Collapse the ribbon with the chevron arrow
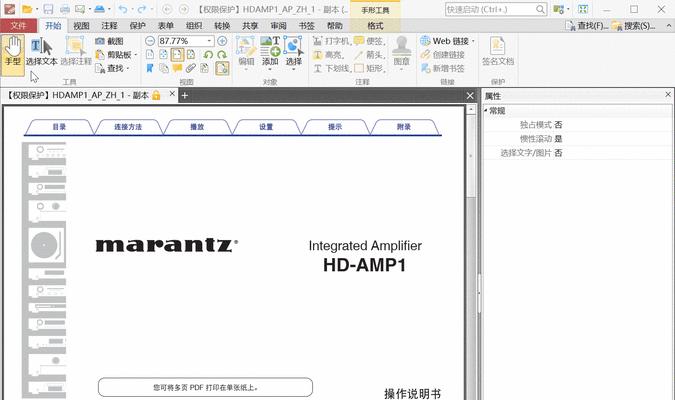The image size is (675, 400). point(669,26)
